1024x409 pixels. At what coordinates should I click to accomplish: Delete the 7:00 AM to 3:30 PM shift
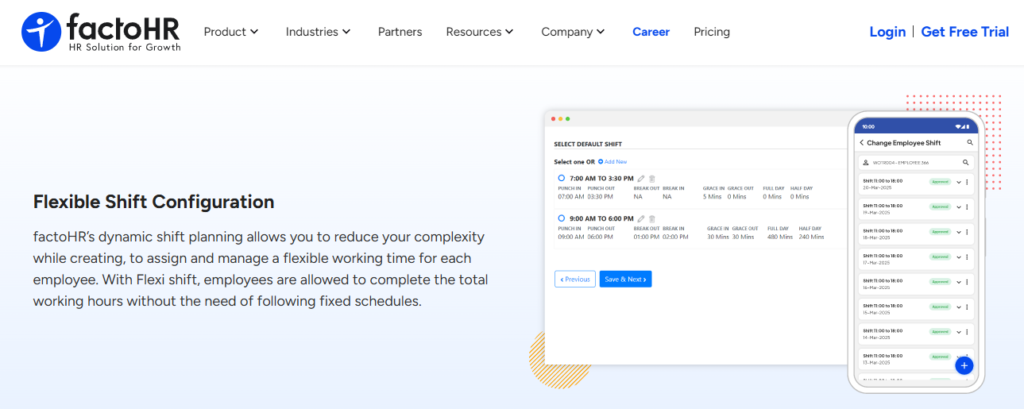coord(652,178)
